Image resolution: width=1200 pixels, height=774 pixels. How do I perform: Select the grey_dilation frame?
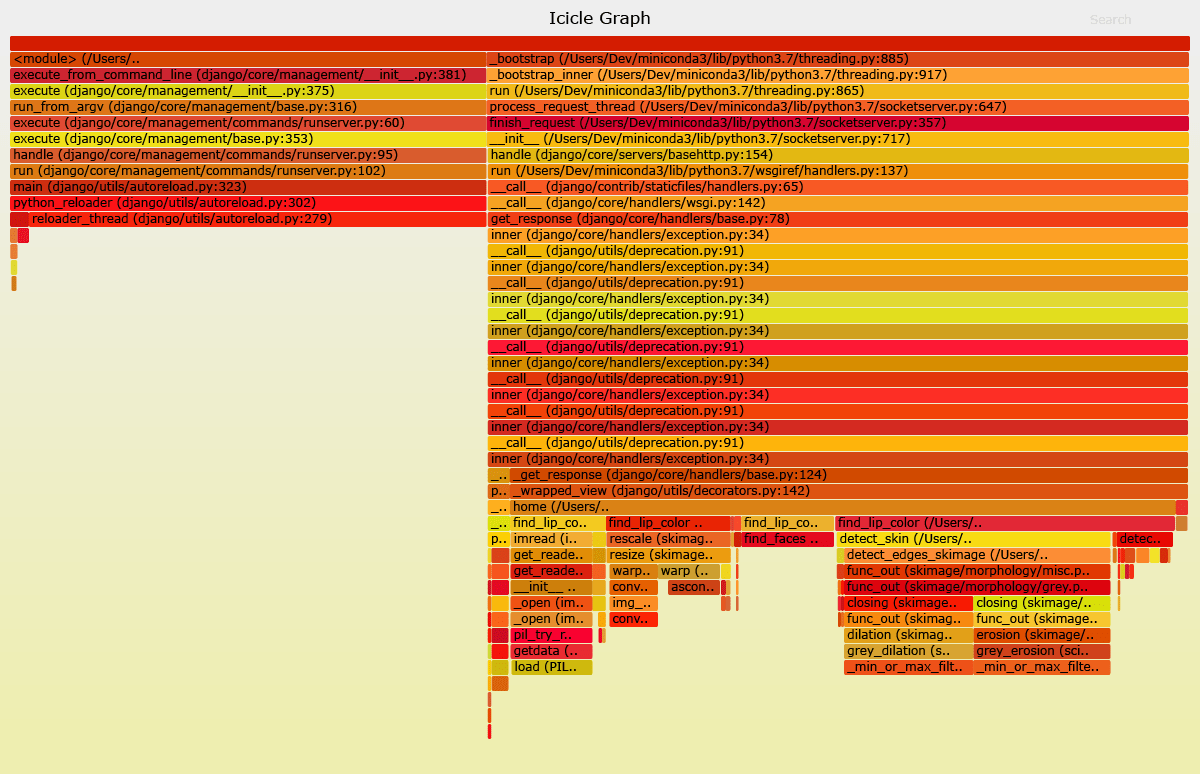[908, 651]
